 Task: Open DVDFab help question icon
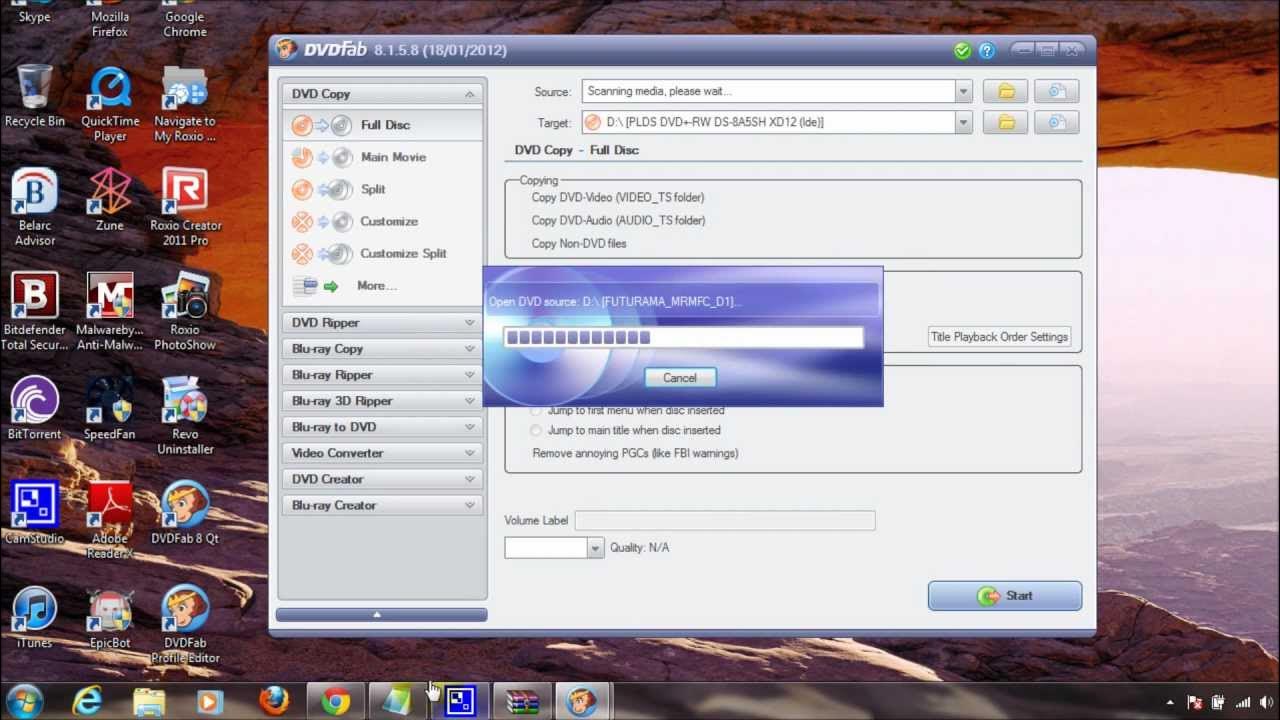tap(986, 51)
